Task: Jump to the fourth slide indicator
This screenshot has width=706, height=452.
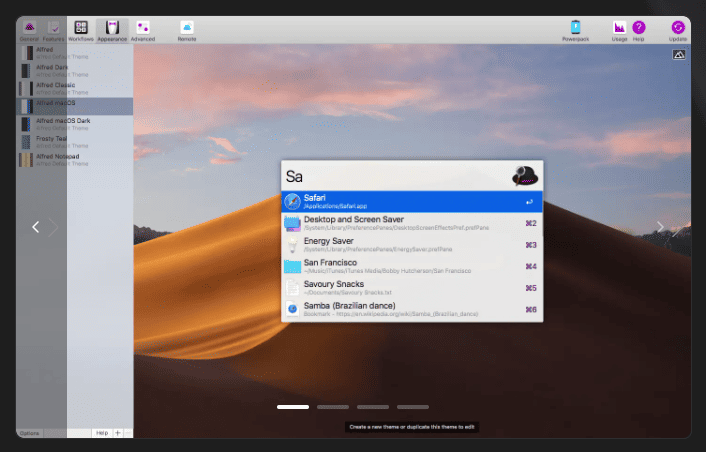Action: (413, 407)
